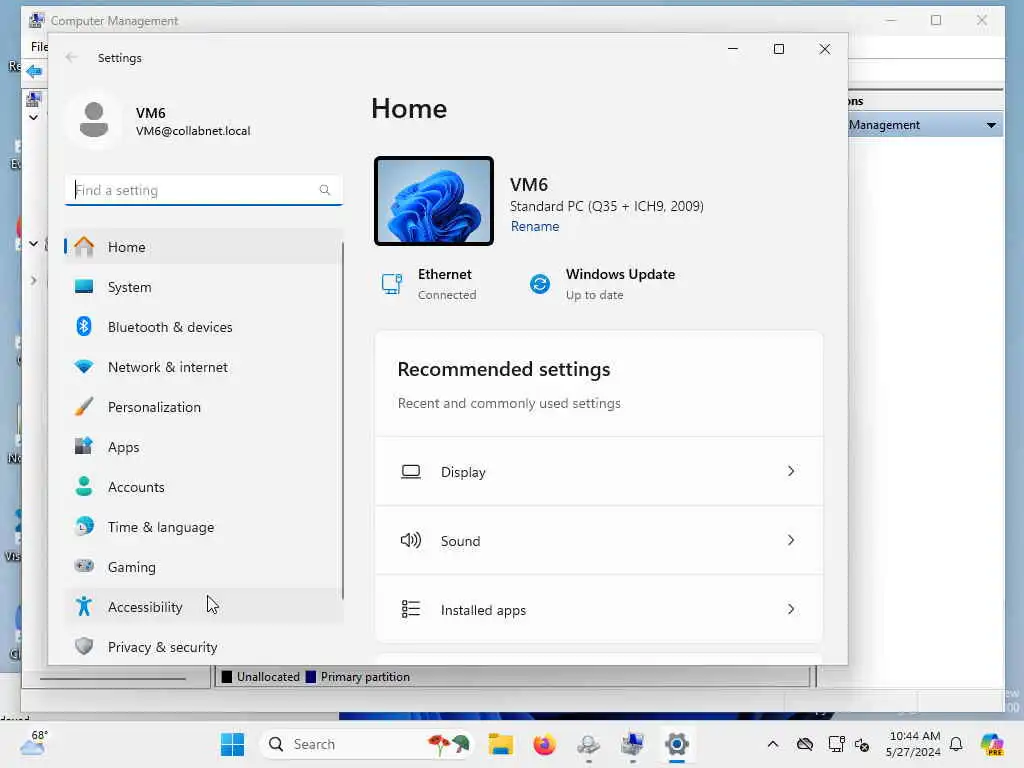Click the Unallocated black legend swatch

click(x=227, y=677)
